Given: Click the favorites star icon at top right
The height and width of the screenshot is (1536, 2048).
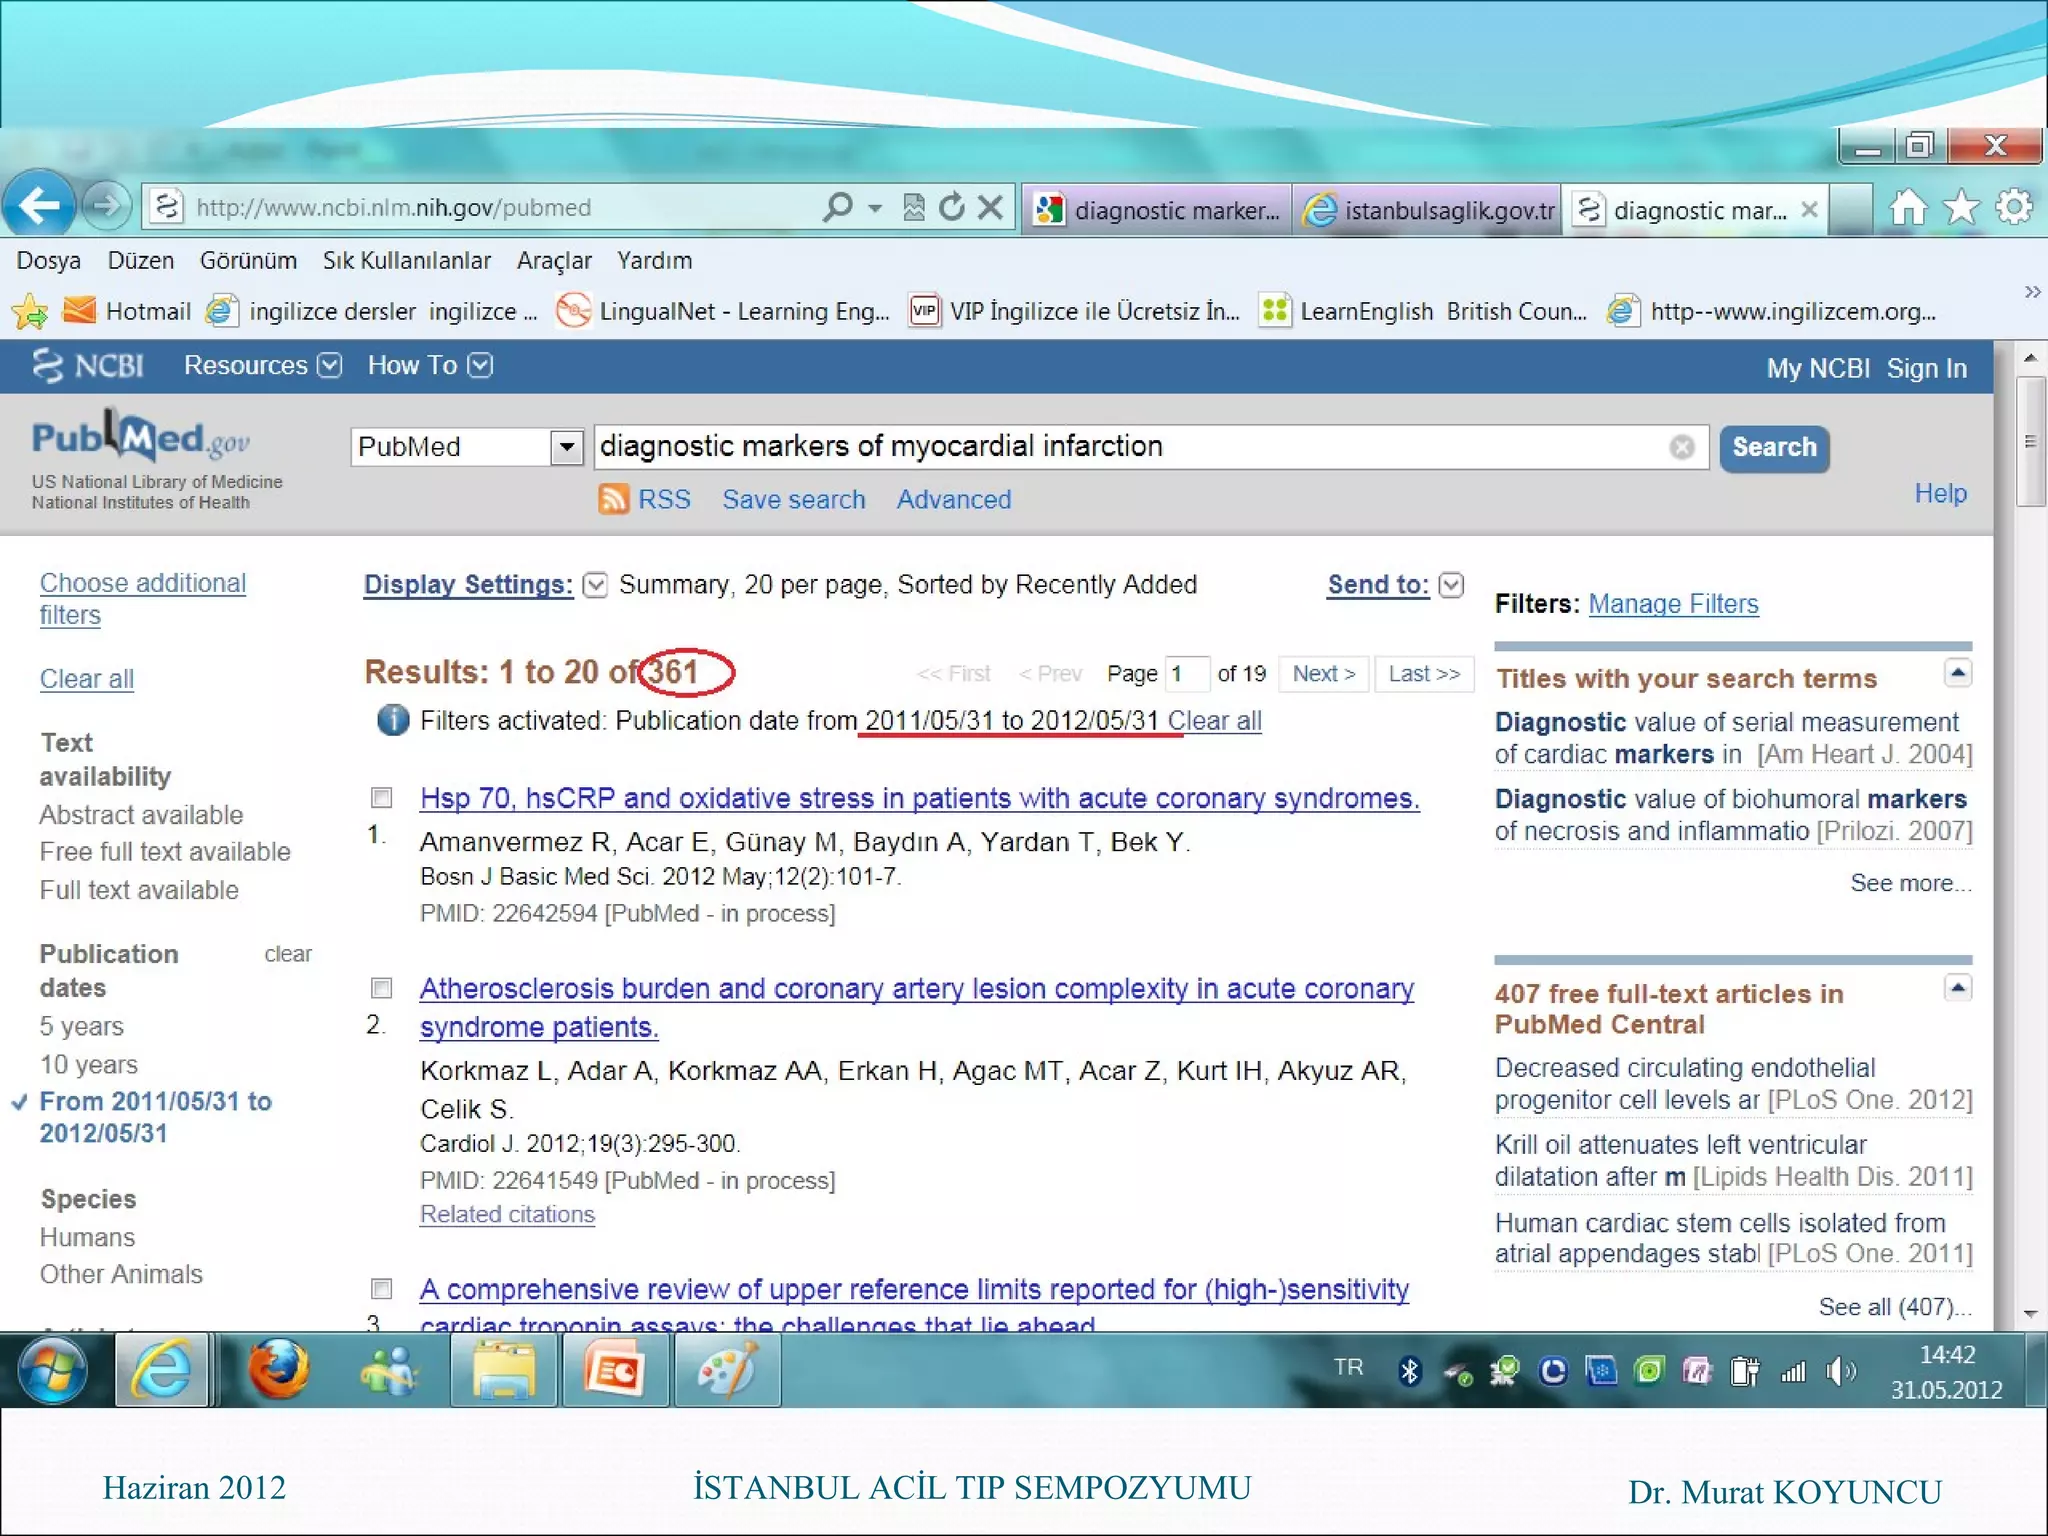Looking at the screenshot, I should click(x=1960, y=207).
